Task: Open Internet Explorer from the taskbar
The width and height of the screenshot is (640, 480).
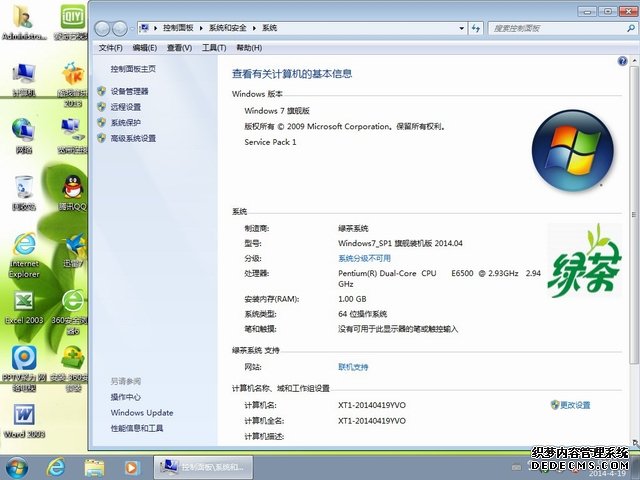Action: coord(56,468)
